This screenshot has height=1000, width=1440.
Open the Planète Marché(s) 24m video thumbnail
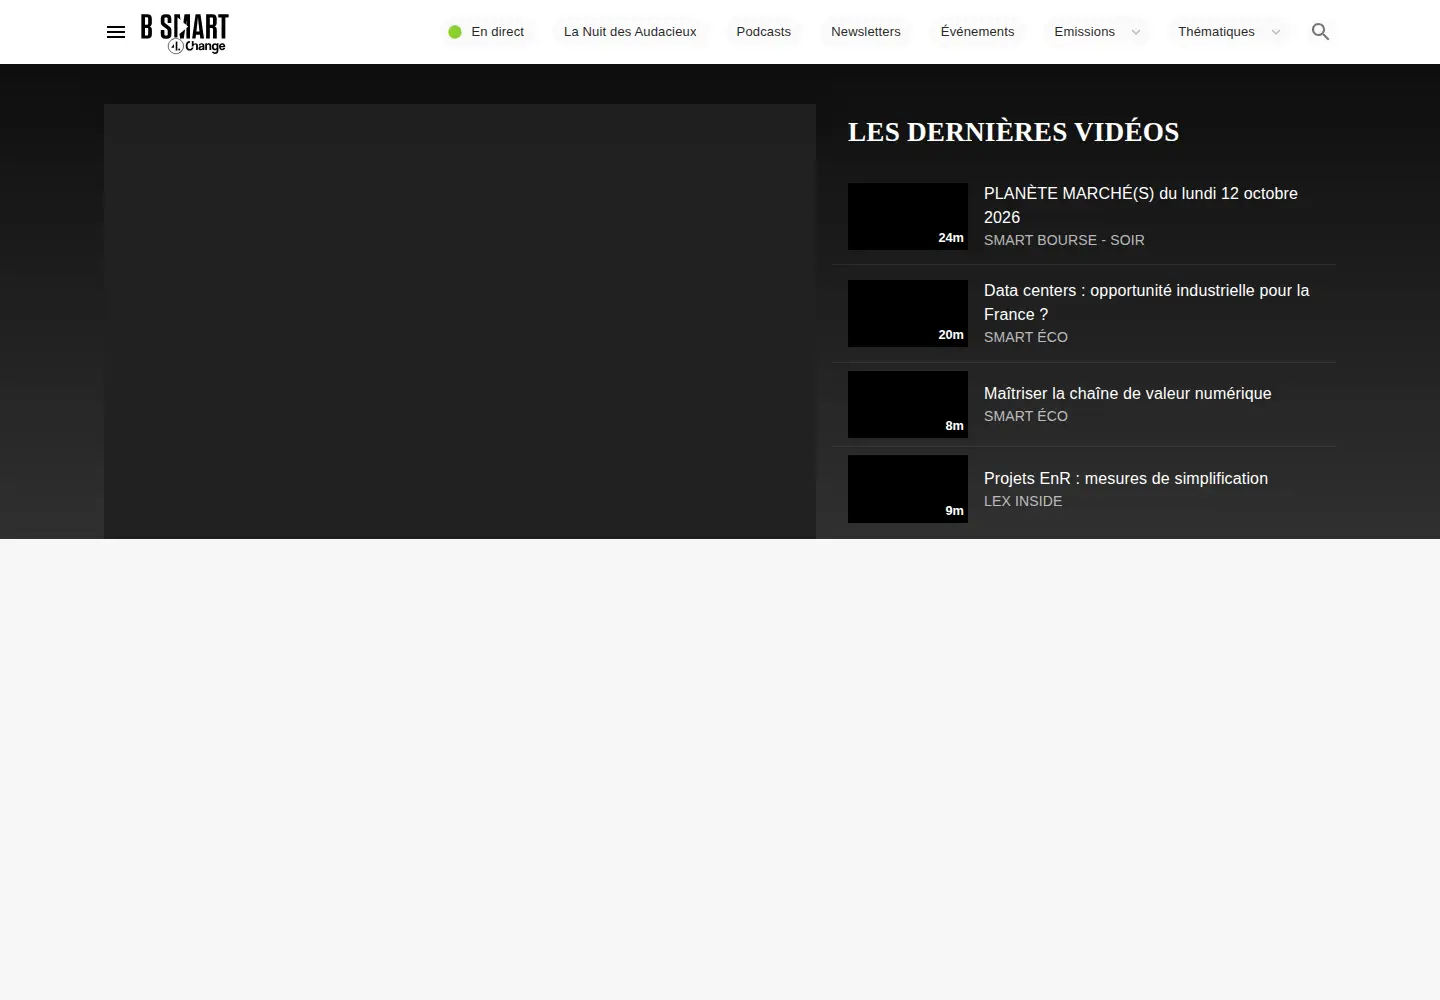(x=908, y=216)
